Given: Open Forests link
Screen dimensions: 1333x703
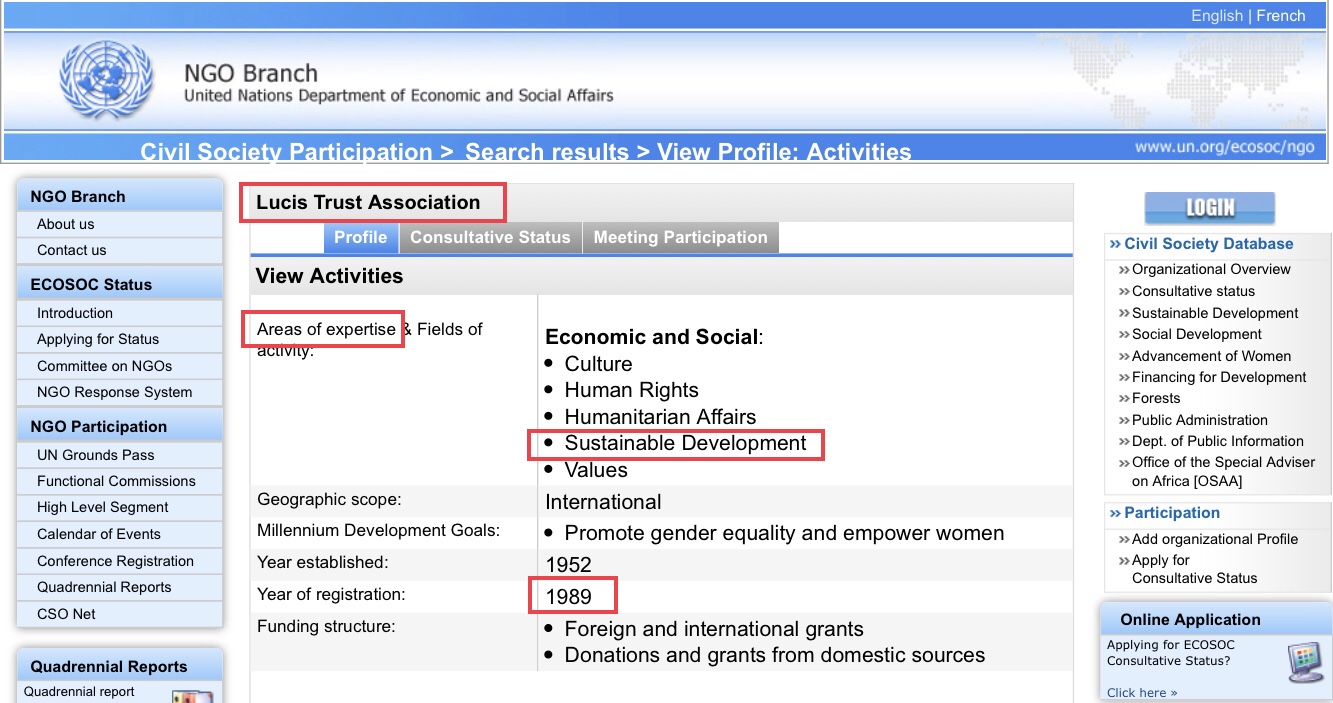Looking at the screenshot, I should 1156,398.
